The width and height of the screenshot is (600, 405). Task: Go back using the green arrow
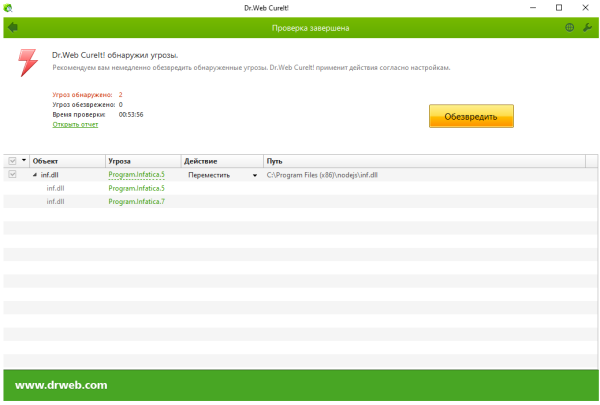point(13,28)
